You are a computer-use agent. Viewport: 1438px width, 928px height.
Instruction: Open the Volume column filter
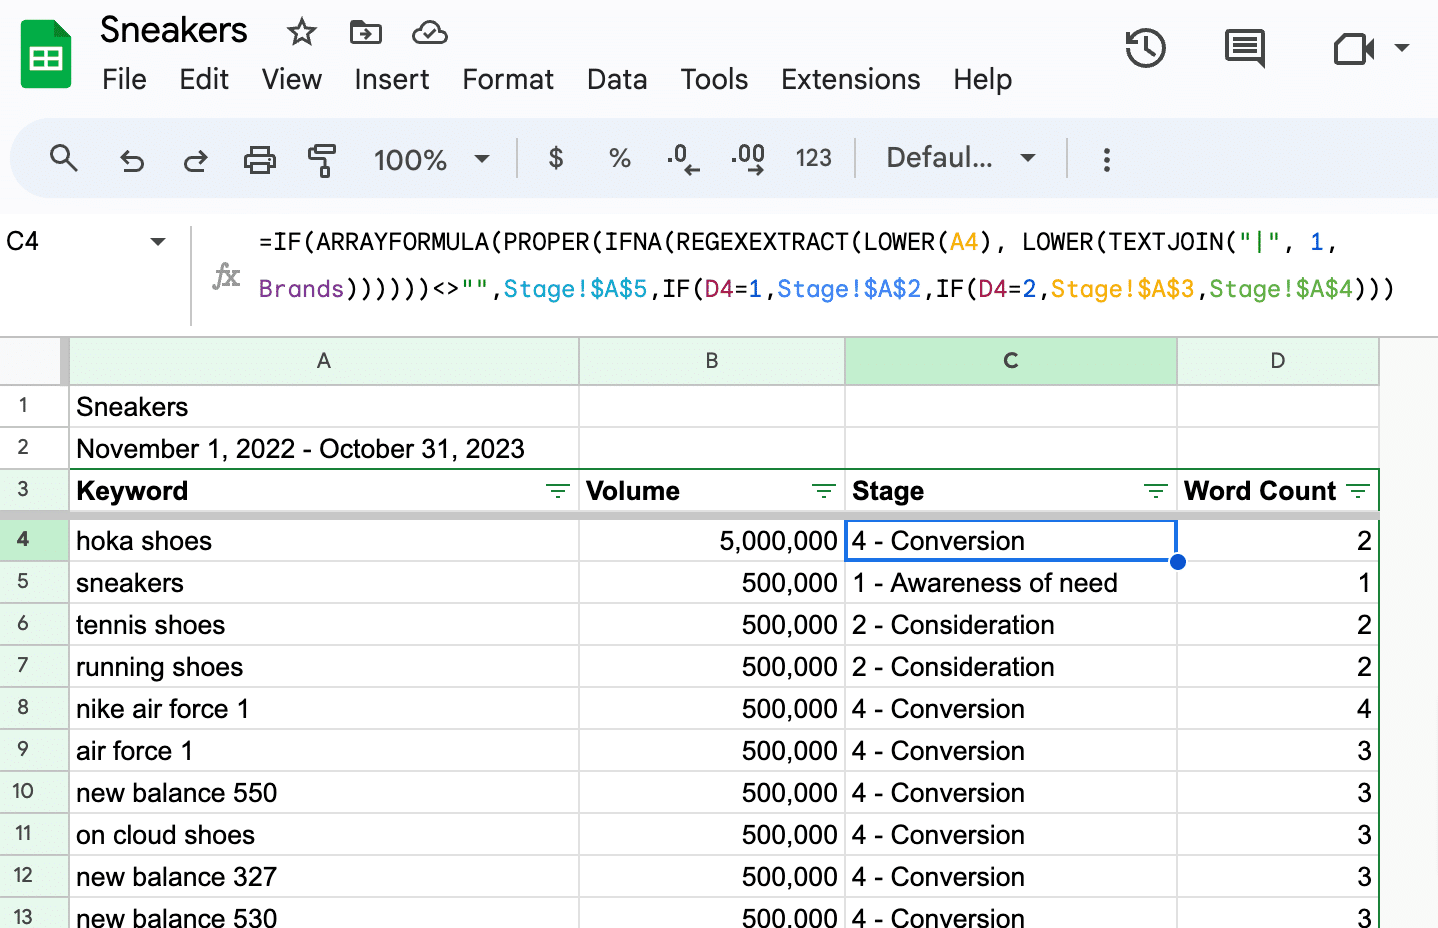823,491
